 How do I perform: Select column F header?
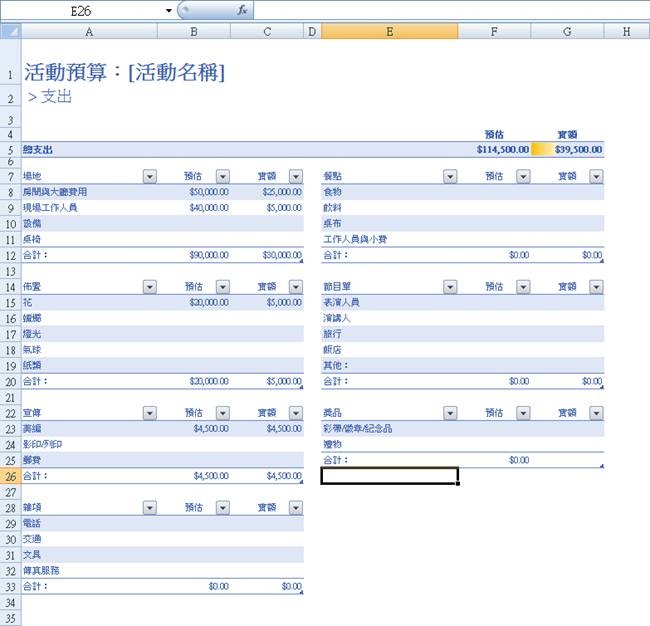coord(494,32)
